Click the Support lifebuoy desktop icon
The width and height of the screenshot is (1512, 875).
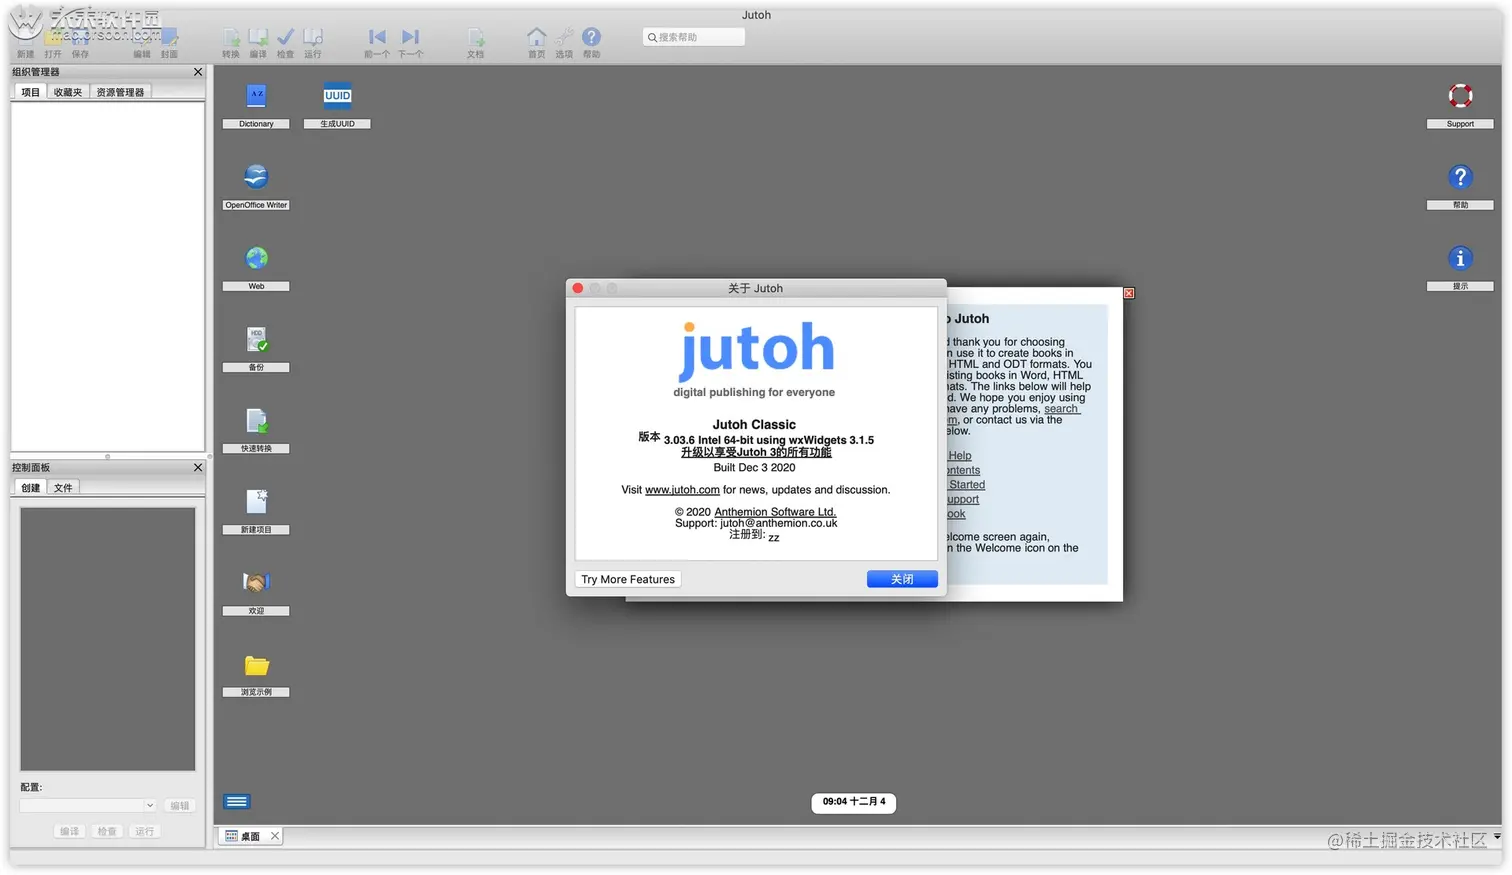pos(1460,105)
